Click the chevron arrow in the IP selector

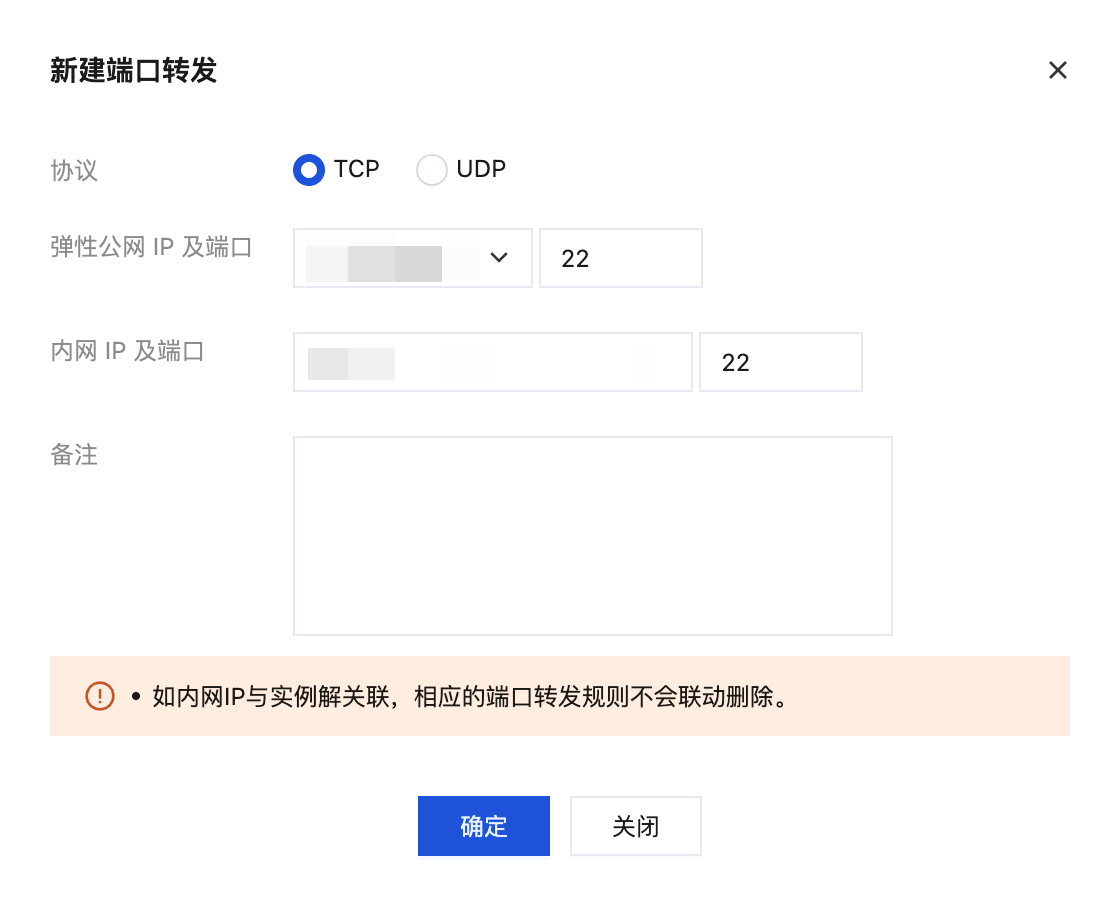tap(499, 258)
